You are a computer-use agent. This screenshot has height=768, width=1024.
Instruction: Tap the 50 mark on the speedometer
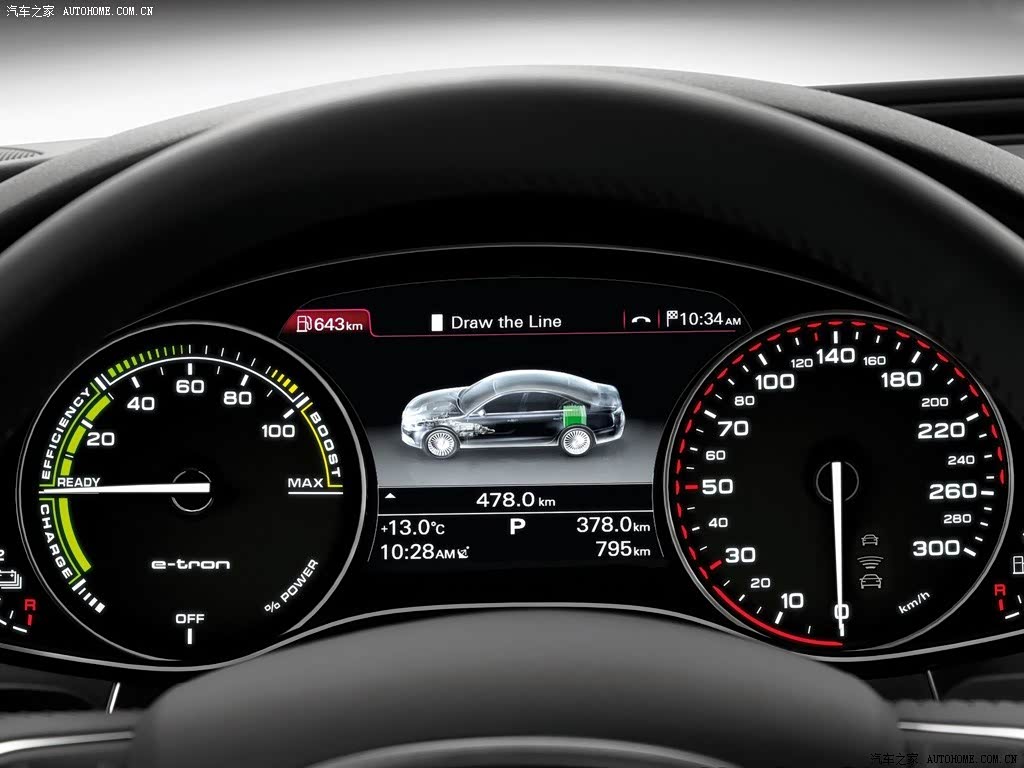click(x=717, y=487)
